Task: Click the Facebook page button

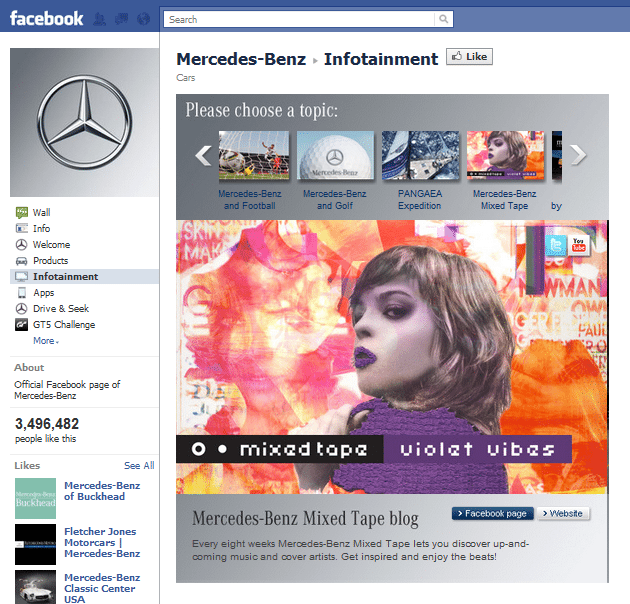Action: pyautogui.click(x=493, y=514)
